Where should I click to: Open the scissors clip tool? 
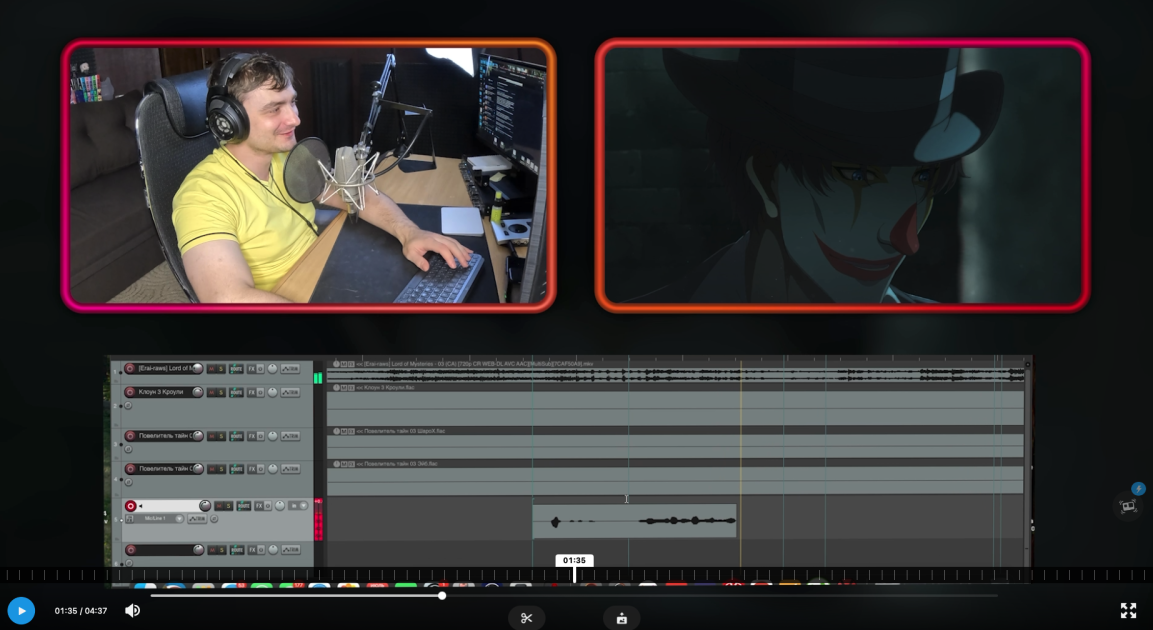526,618
